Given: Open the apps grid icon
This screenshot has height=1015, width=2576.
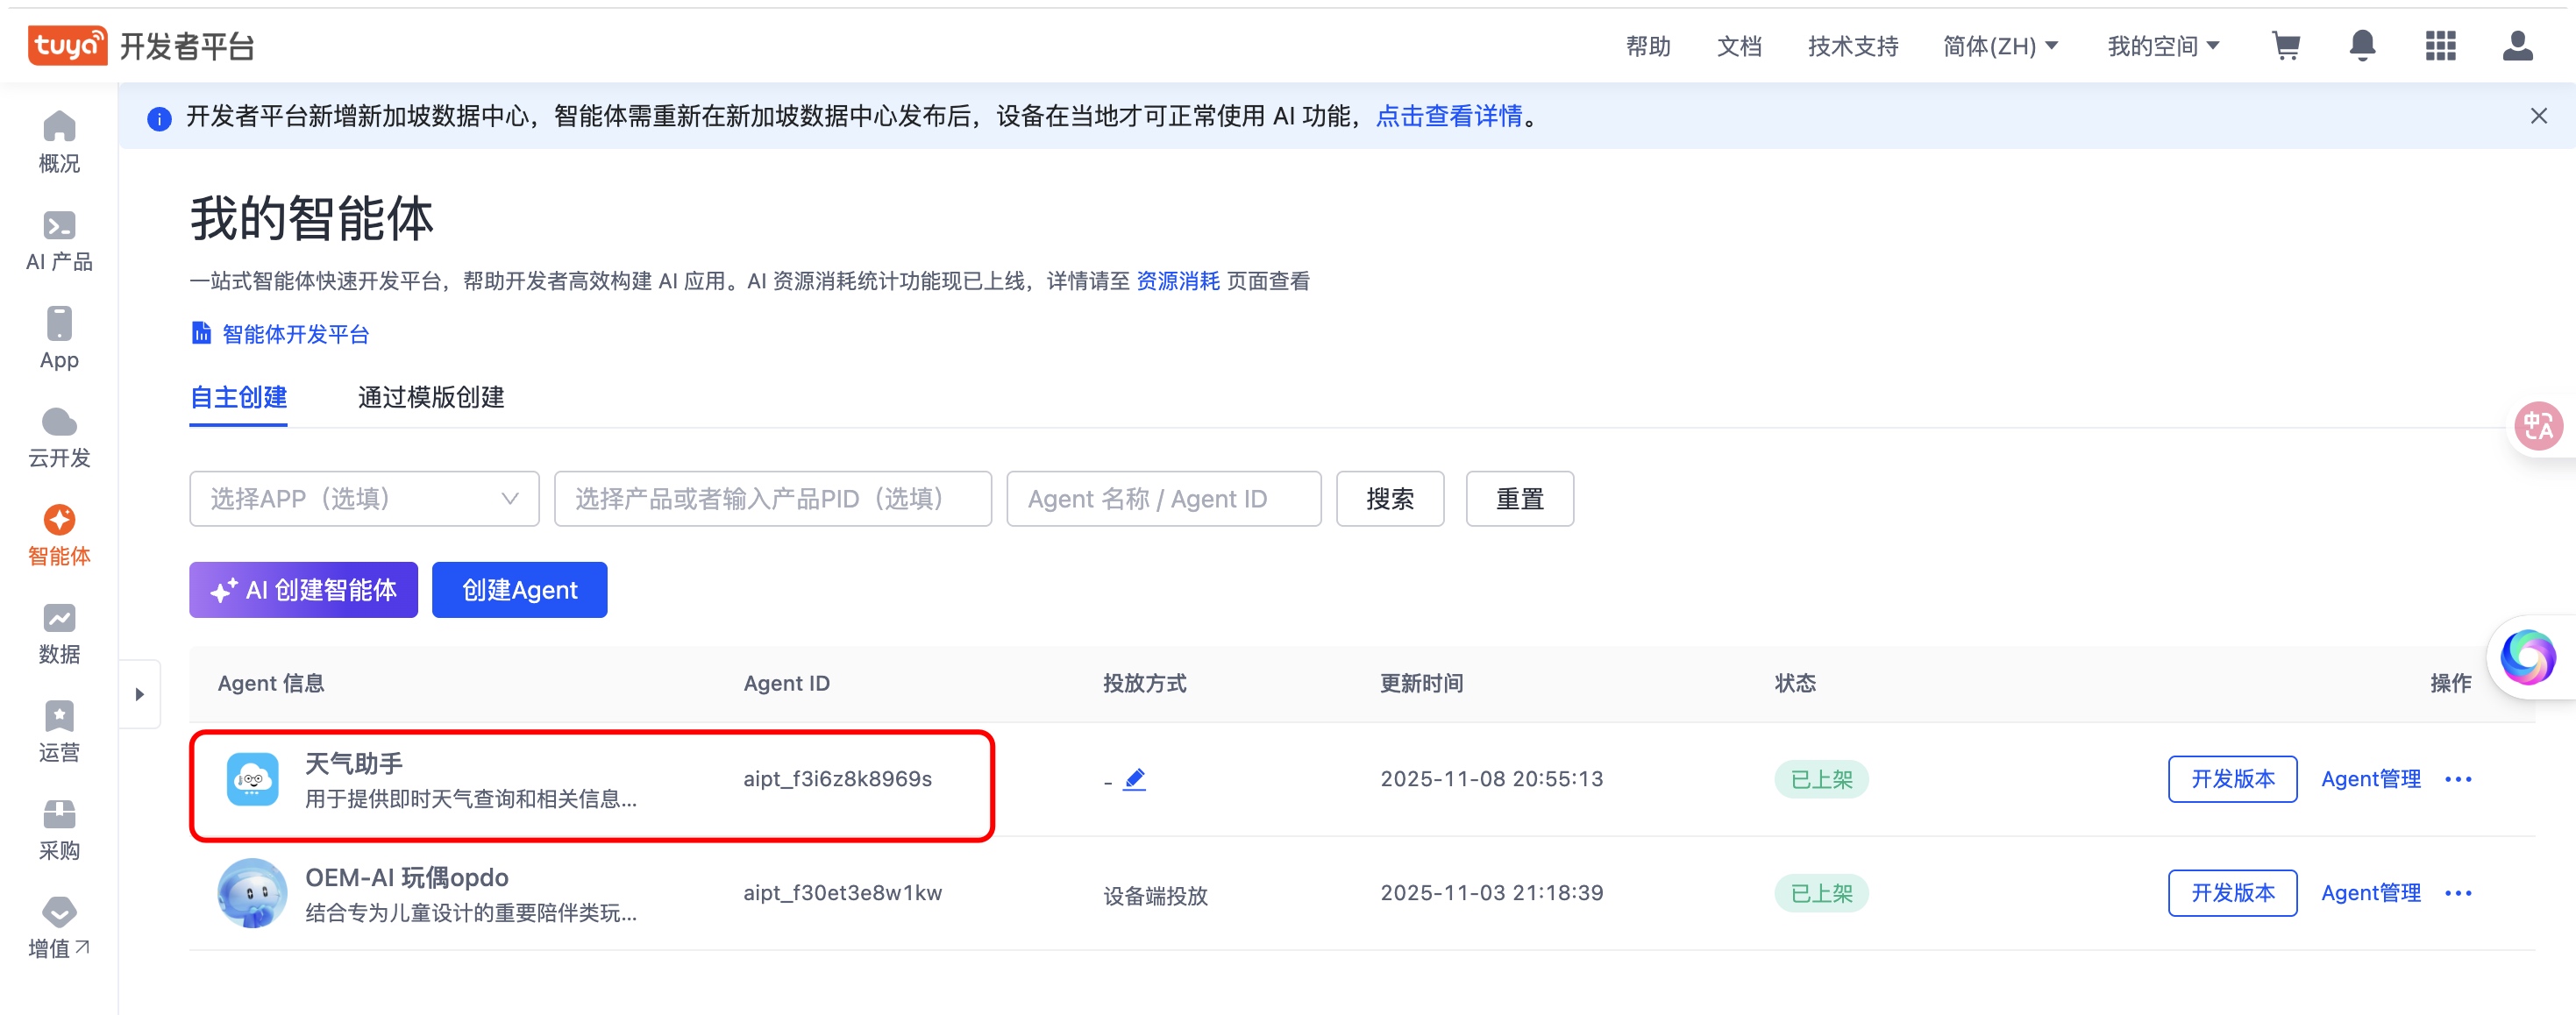Looking at the screenshot, I should coord(2440,46).
